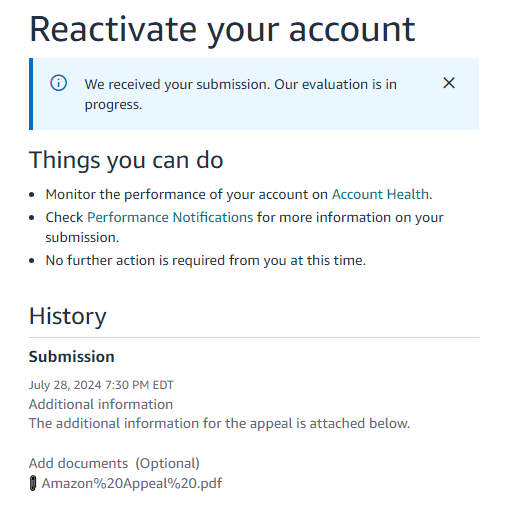
Task: Click the info icon in the blue banner
Action: tap(58, 83)
